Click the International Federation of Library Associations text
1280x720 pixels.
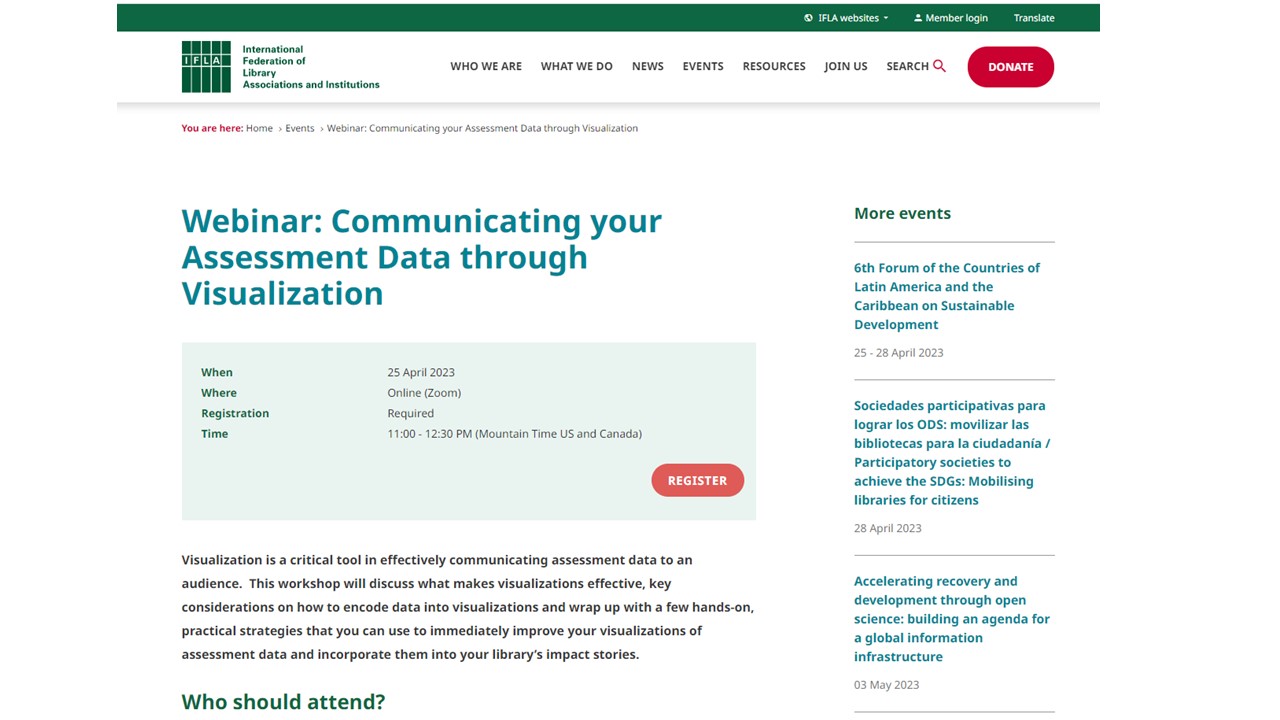click(311, 67)
